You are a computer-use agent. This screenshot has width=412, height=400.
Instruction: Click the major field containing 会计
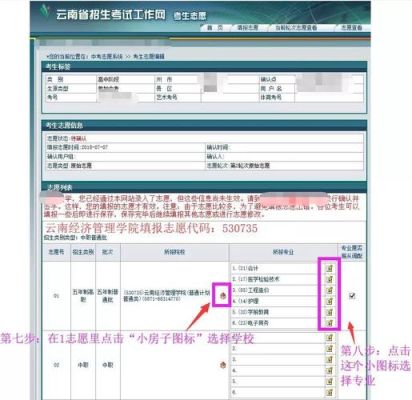pyautogui.click(x=277, y=268)
